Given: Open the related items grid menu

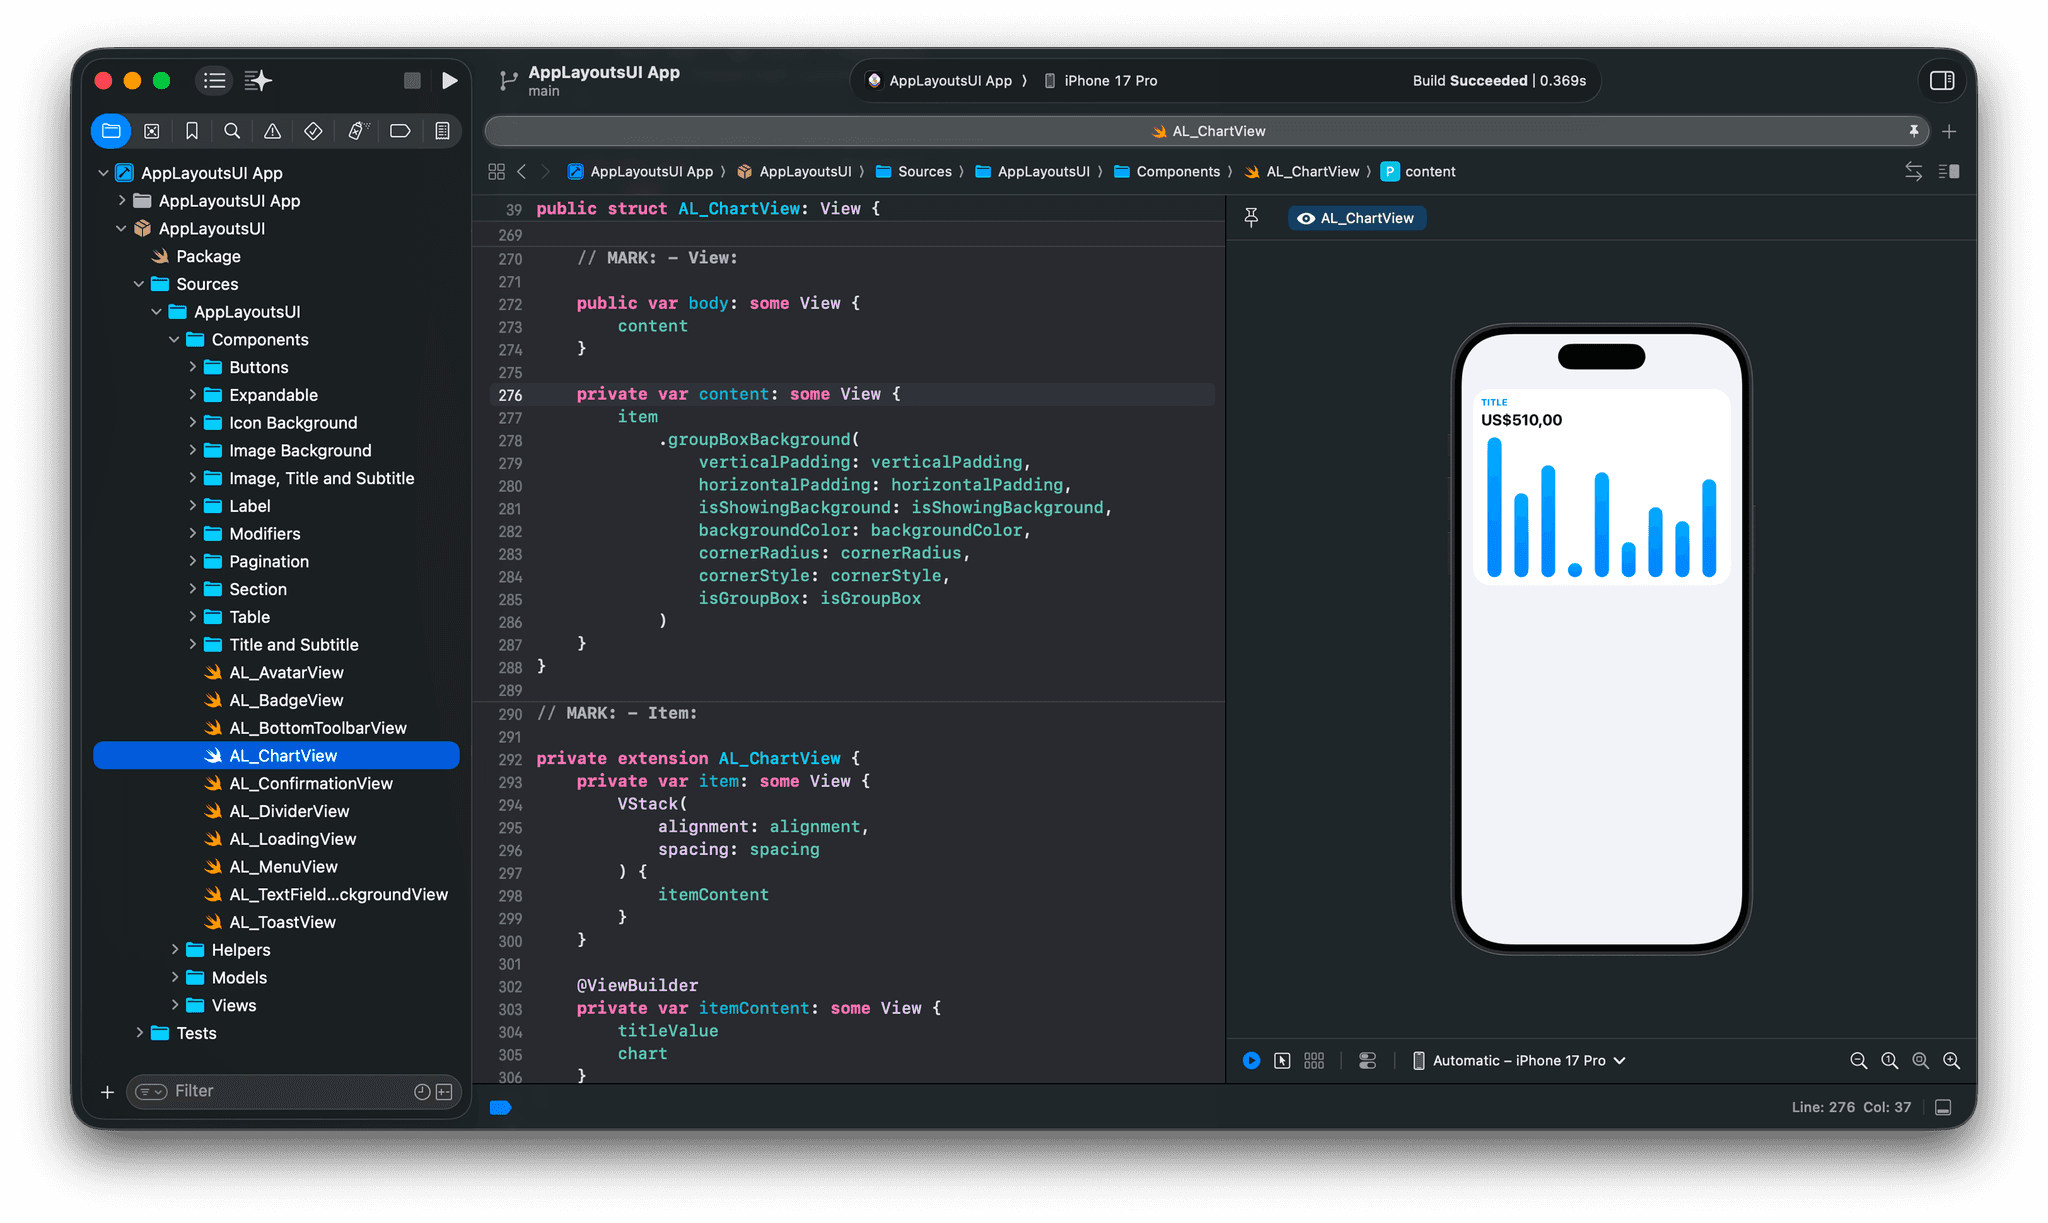Looking at the screenshot, I should [496, 172].
